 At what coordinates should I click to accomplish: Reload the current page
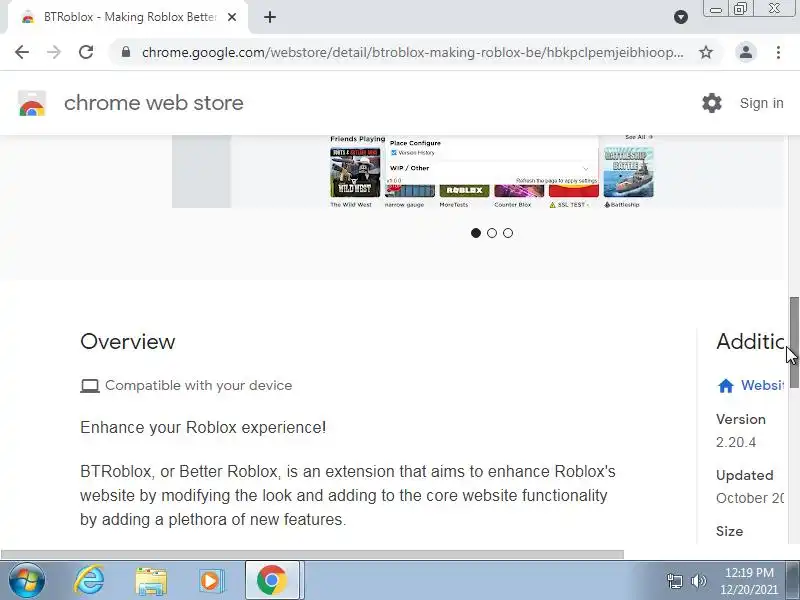coord(86,52)
